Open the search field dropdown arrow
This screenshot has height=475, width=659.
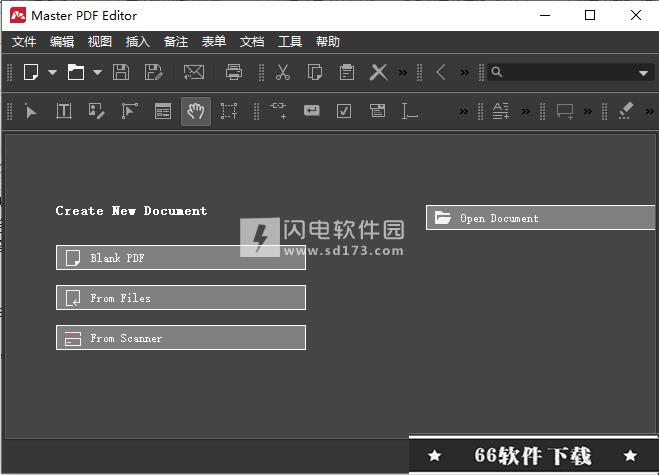tap(643, 73)
